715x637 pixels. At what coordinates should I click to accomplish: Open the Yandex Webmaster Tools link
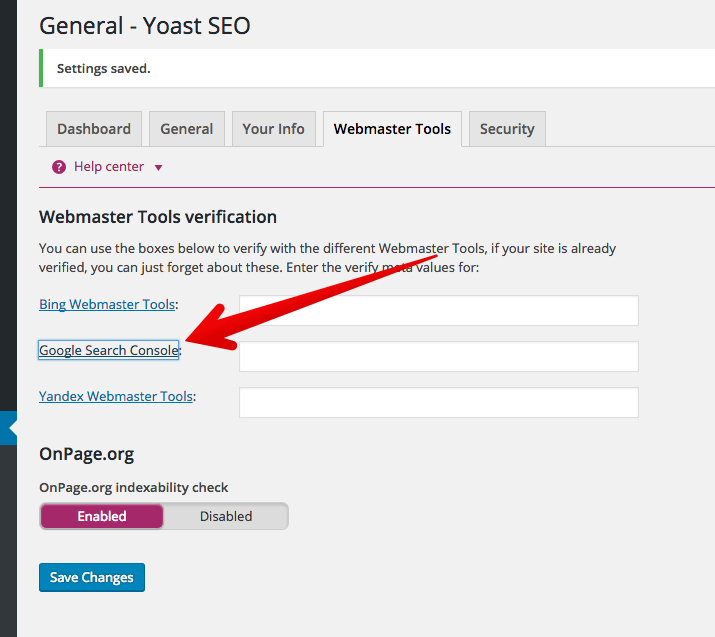tap(116, 396)
